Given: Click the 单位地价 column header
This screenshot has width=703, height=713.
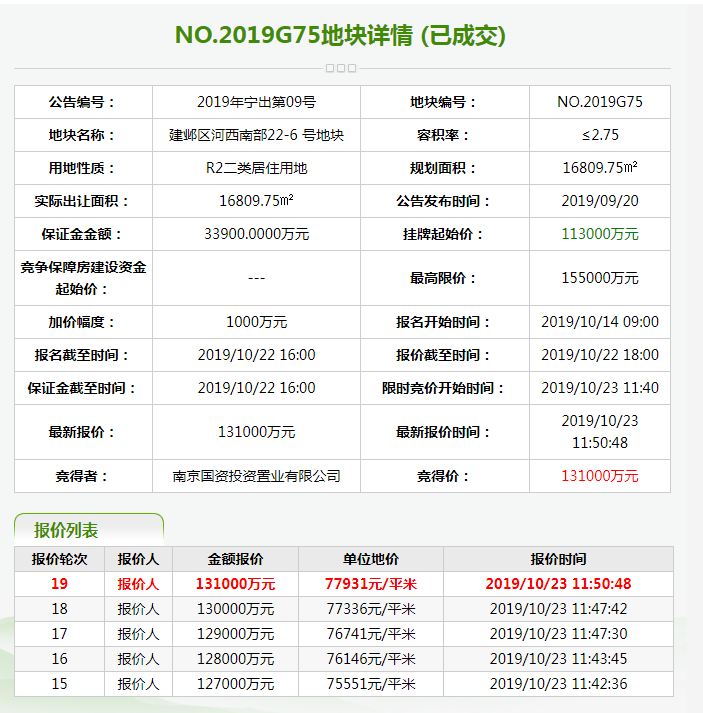Looking at the screenshot, I should point(371,559).
